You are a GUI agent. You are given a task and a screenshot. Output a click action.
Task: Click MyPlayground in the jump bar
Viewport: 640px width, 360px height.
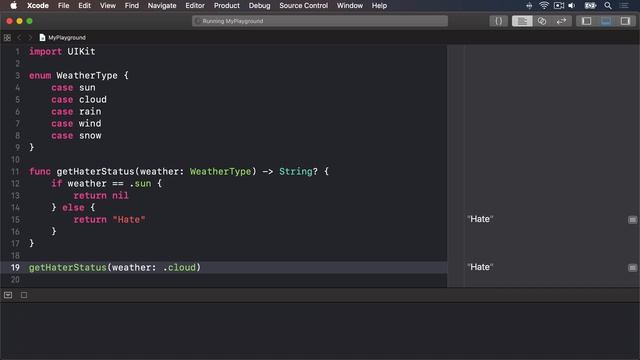pos(62,38)
